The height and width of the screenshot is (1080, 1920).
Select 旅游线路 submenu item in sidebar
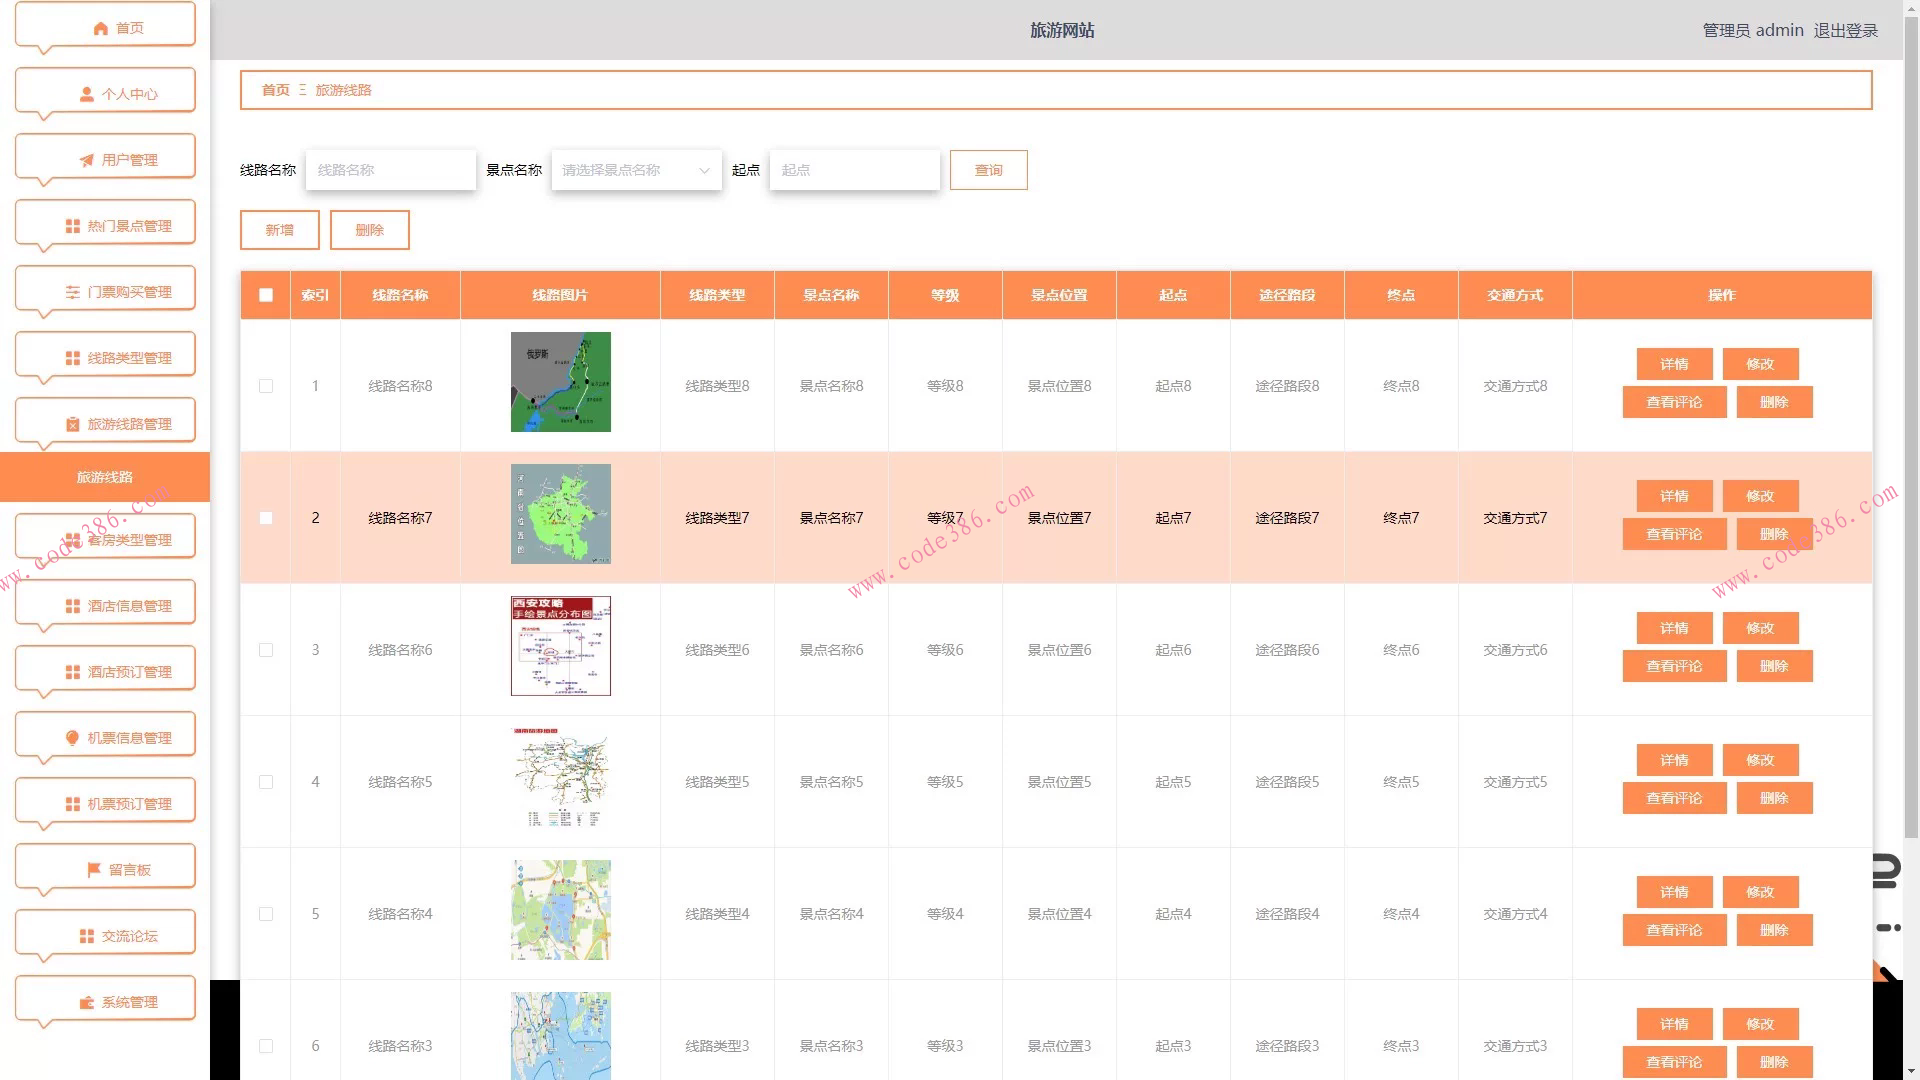pos(105,477)
